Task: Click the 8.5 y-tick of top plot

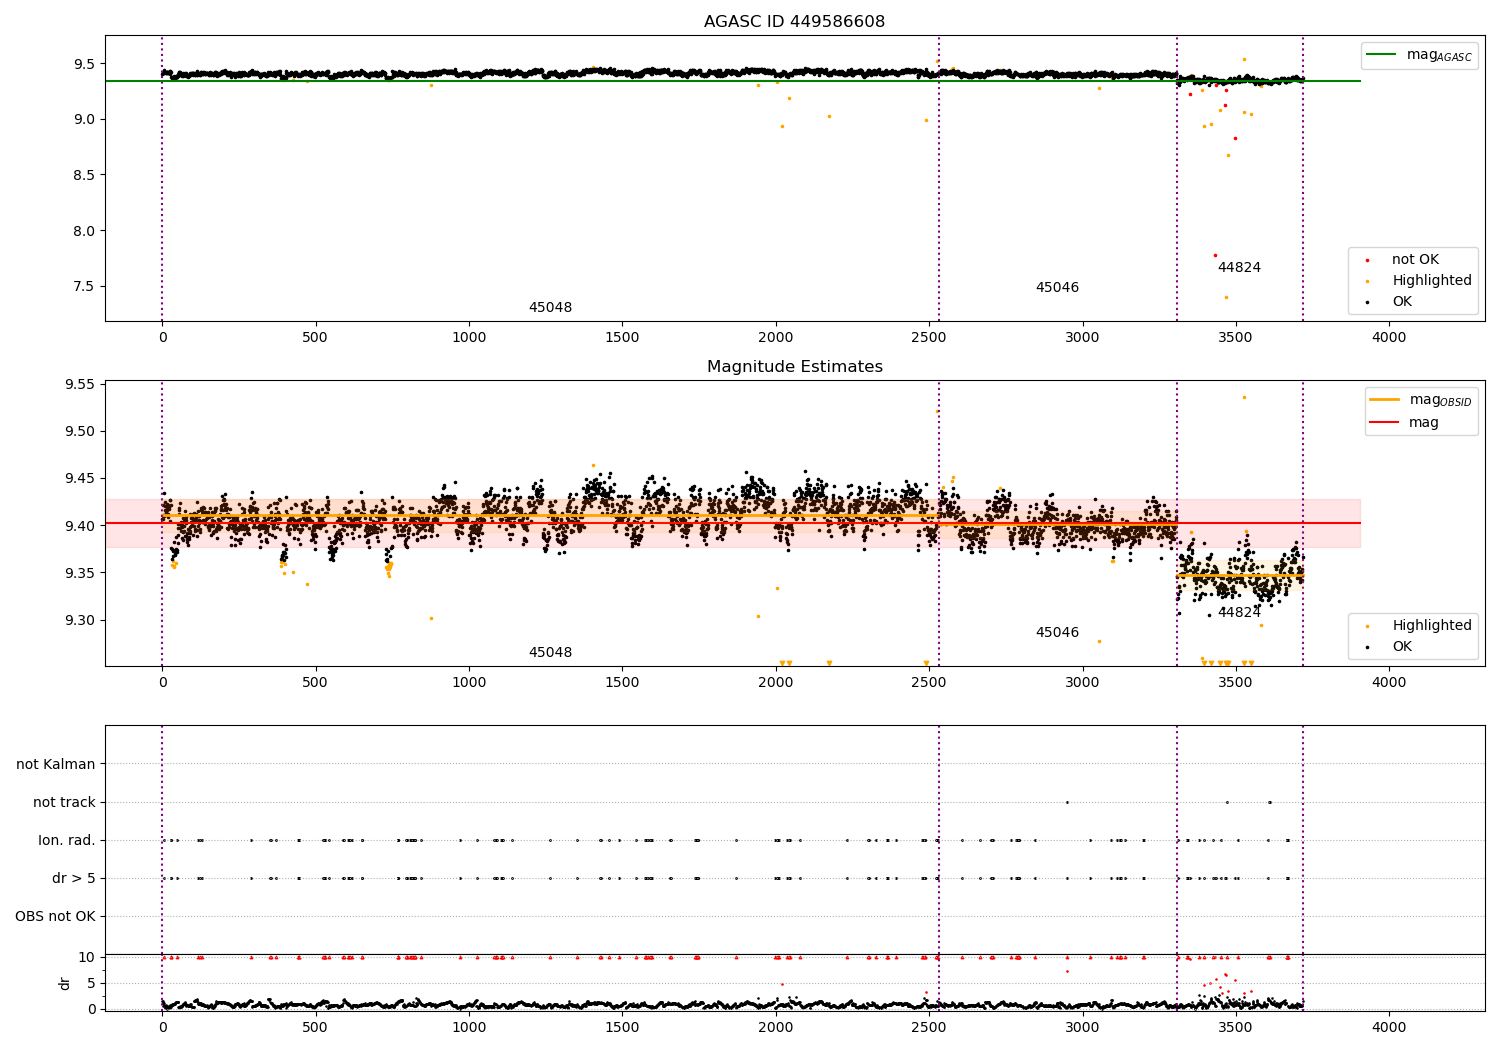Action: click(x=83, y=175)
